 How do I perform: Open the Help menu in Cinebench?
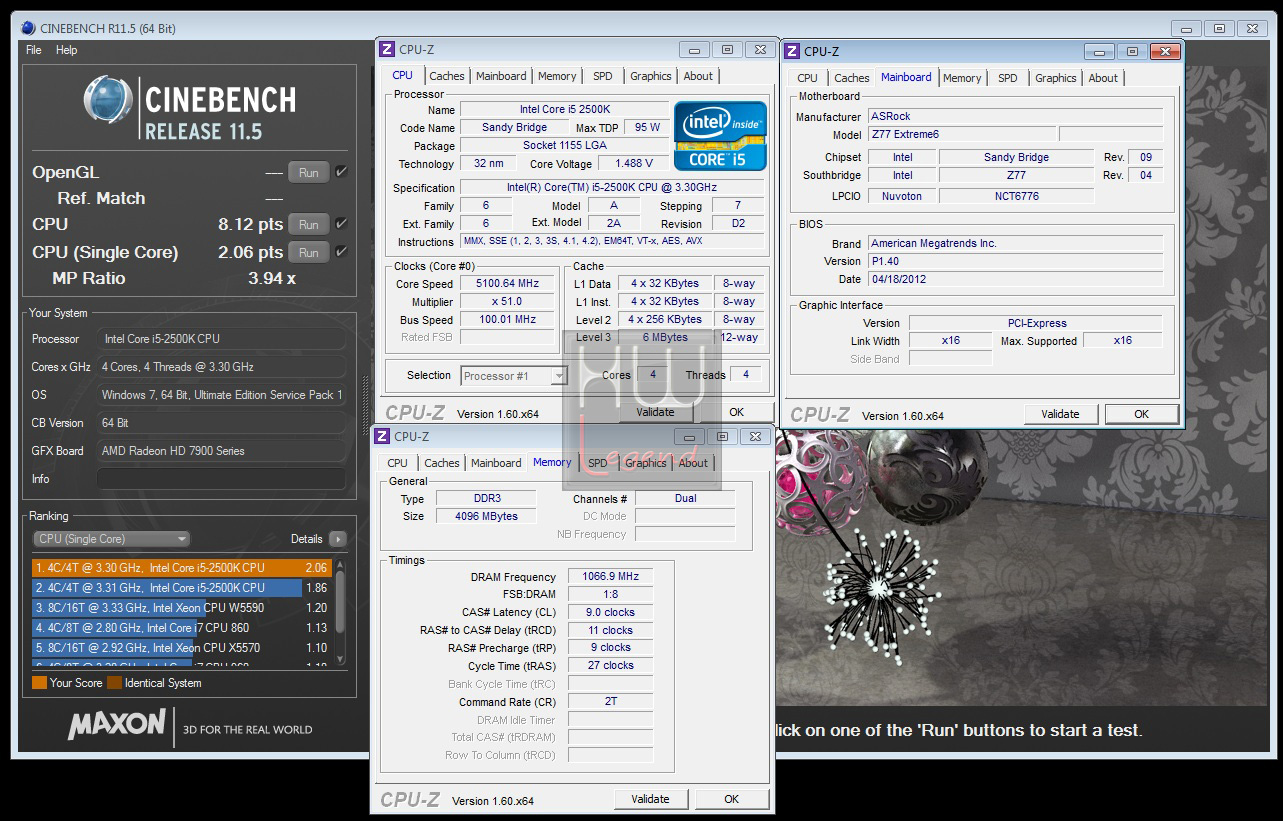[x=66, y=50]
